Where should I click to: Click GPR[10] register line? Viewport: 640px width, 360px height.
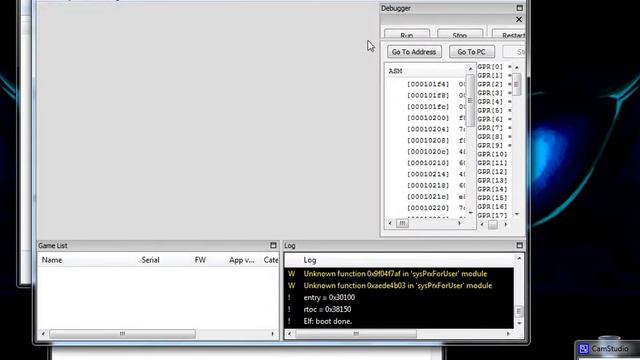click(x=494, y=154)
